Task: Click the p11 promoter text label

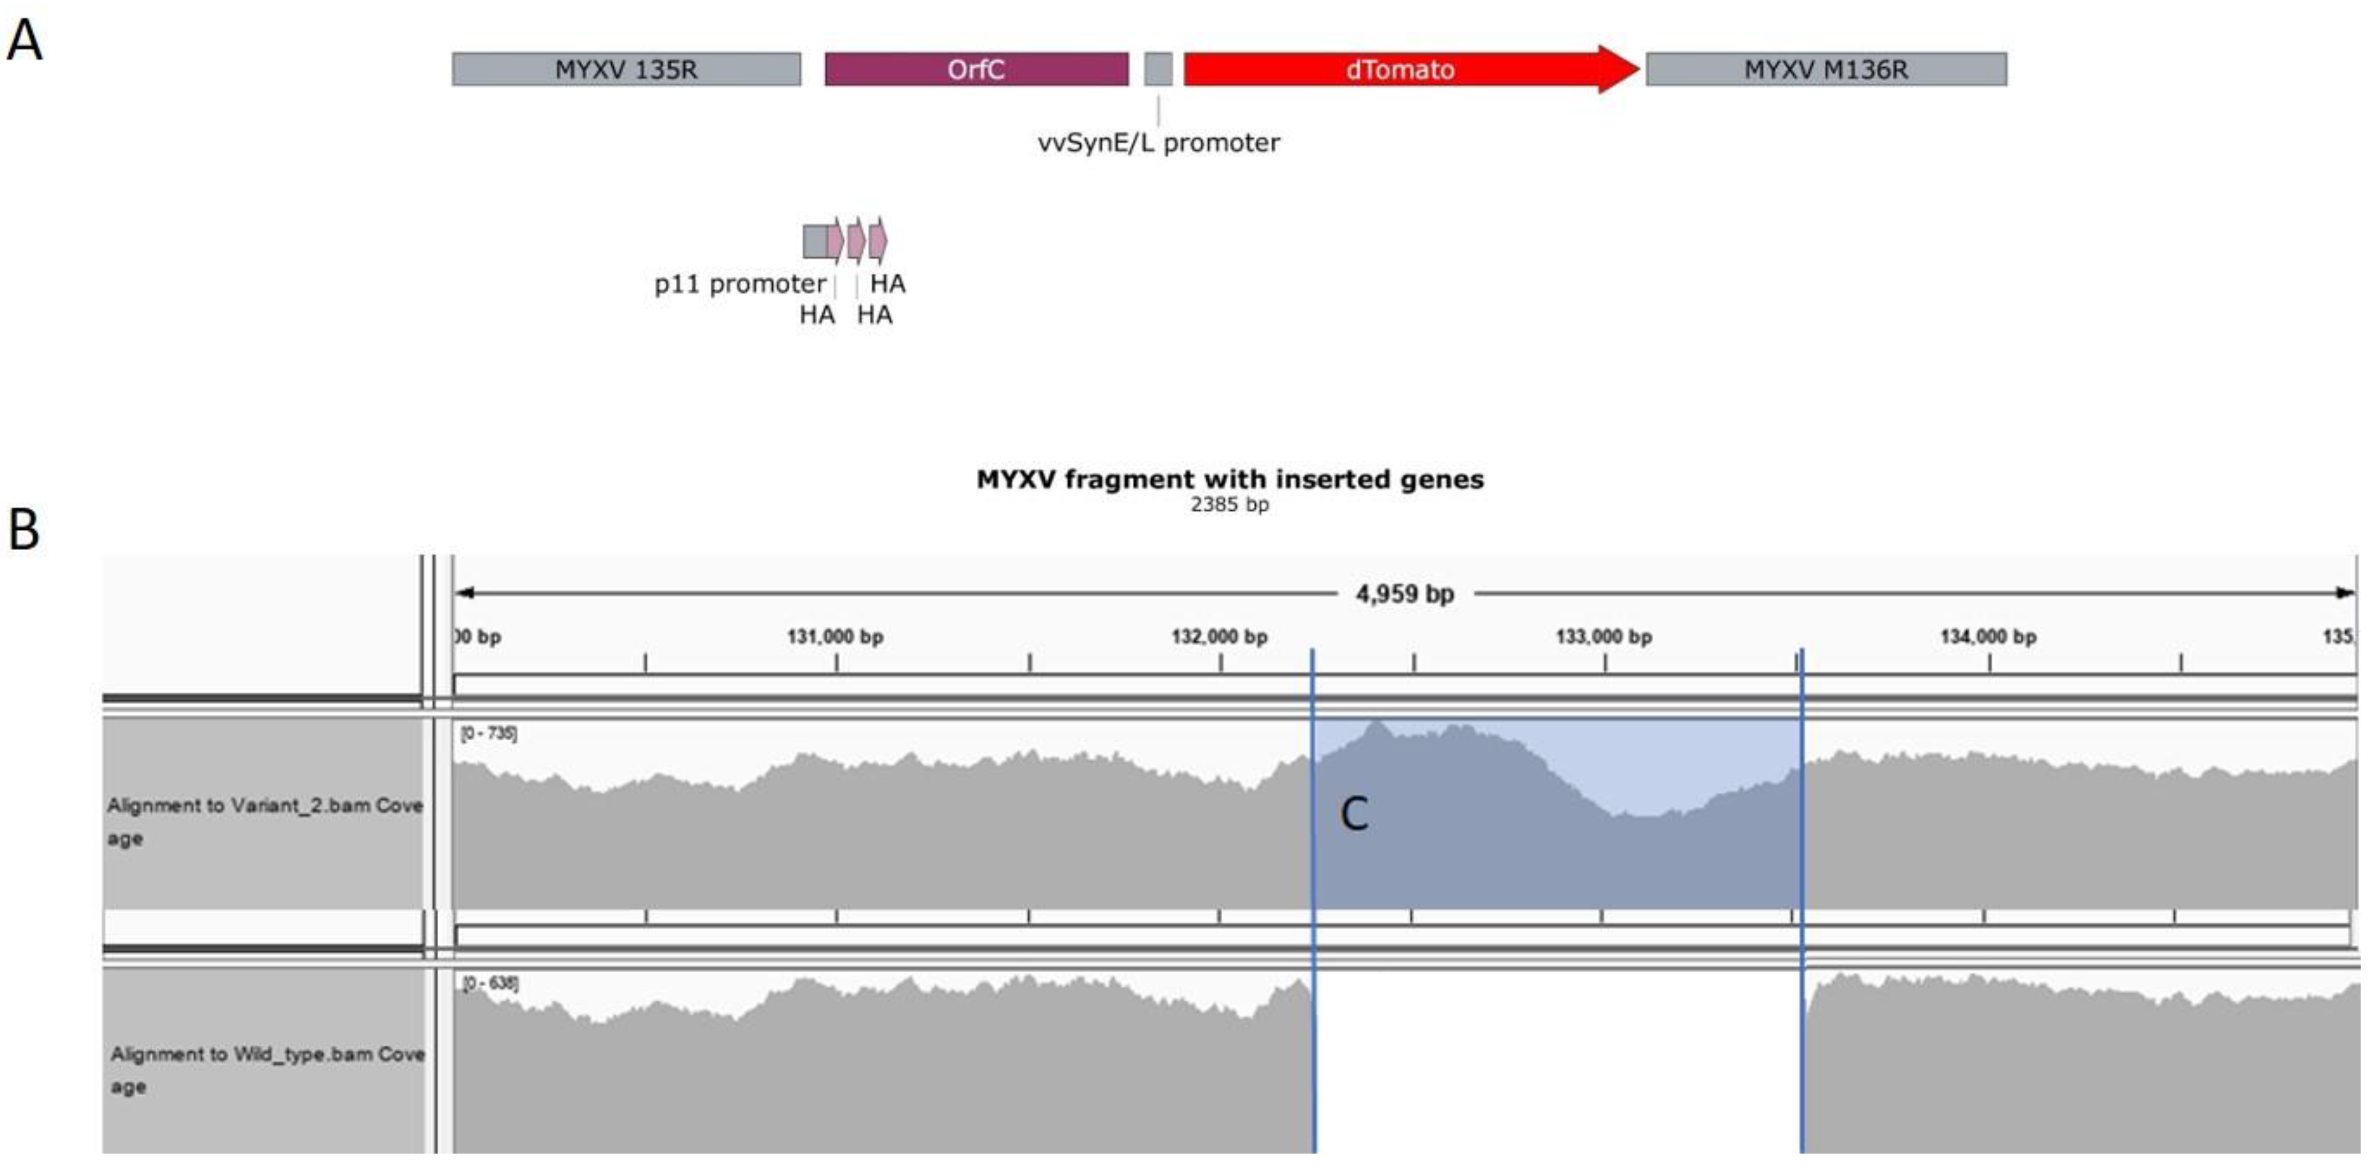Action: point(740,284)
